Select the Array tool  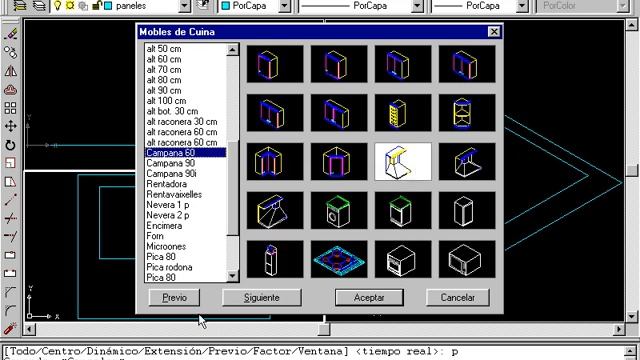point(11,108)
